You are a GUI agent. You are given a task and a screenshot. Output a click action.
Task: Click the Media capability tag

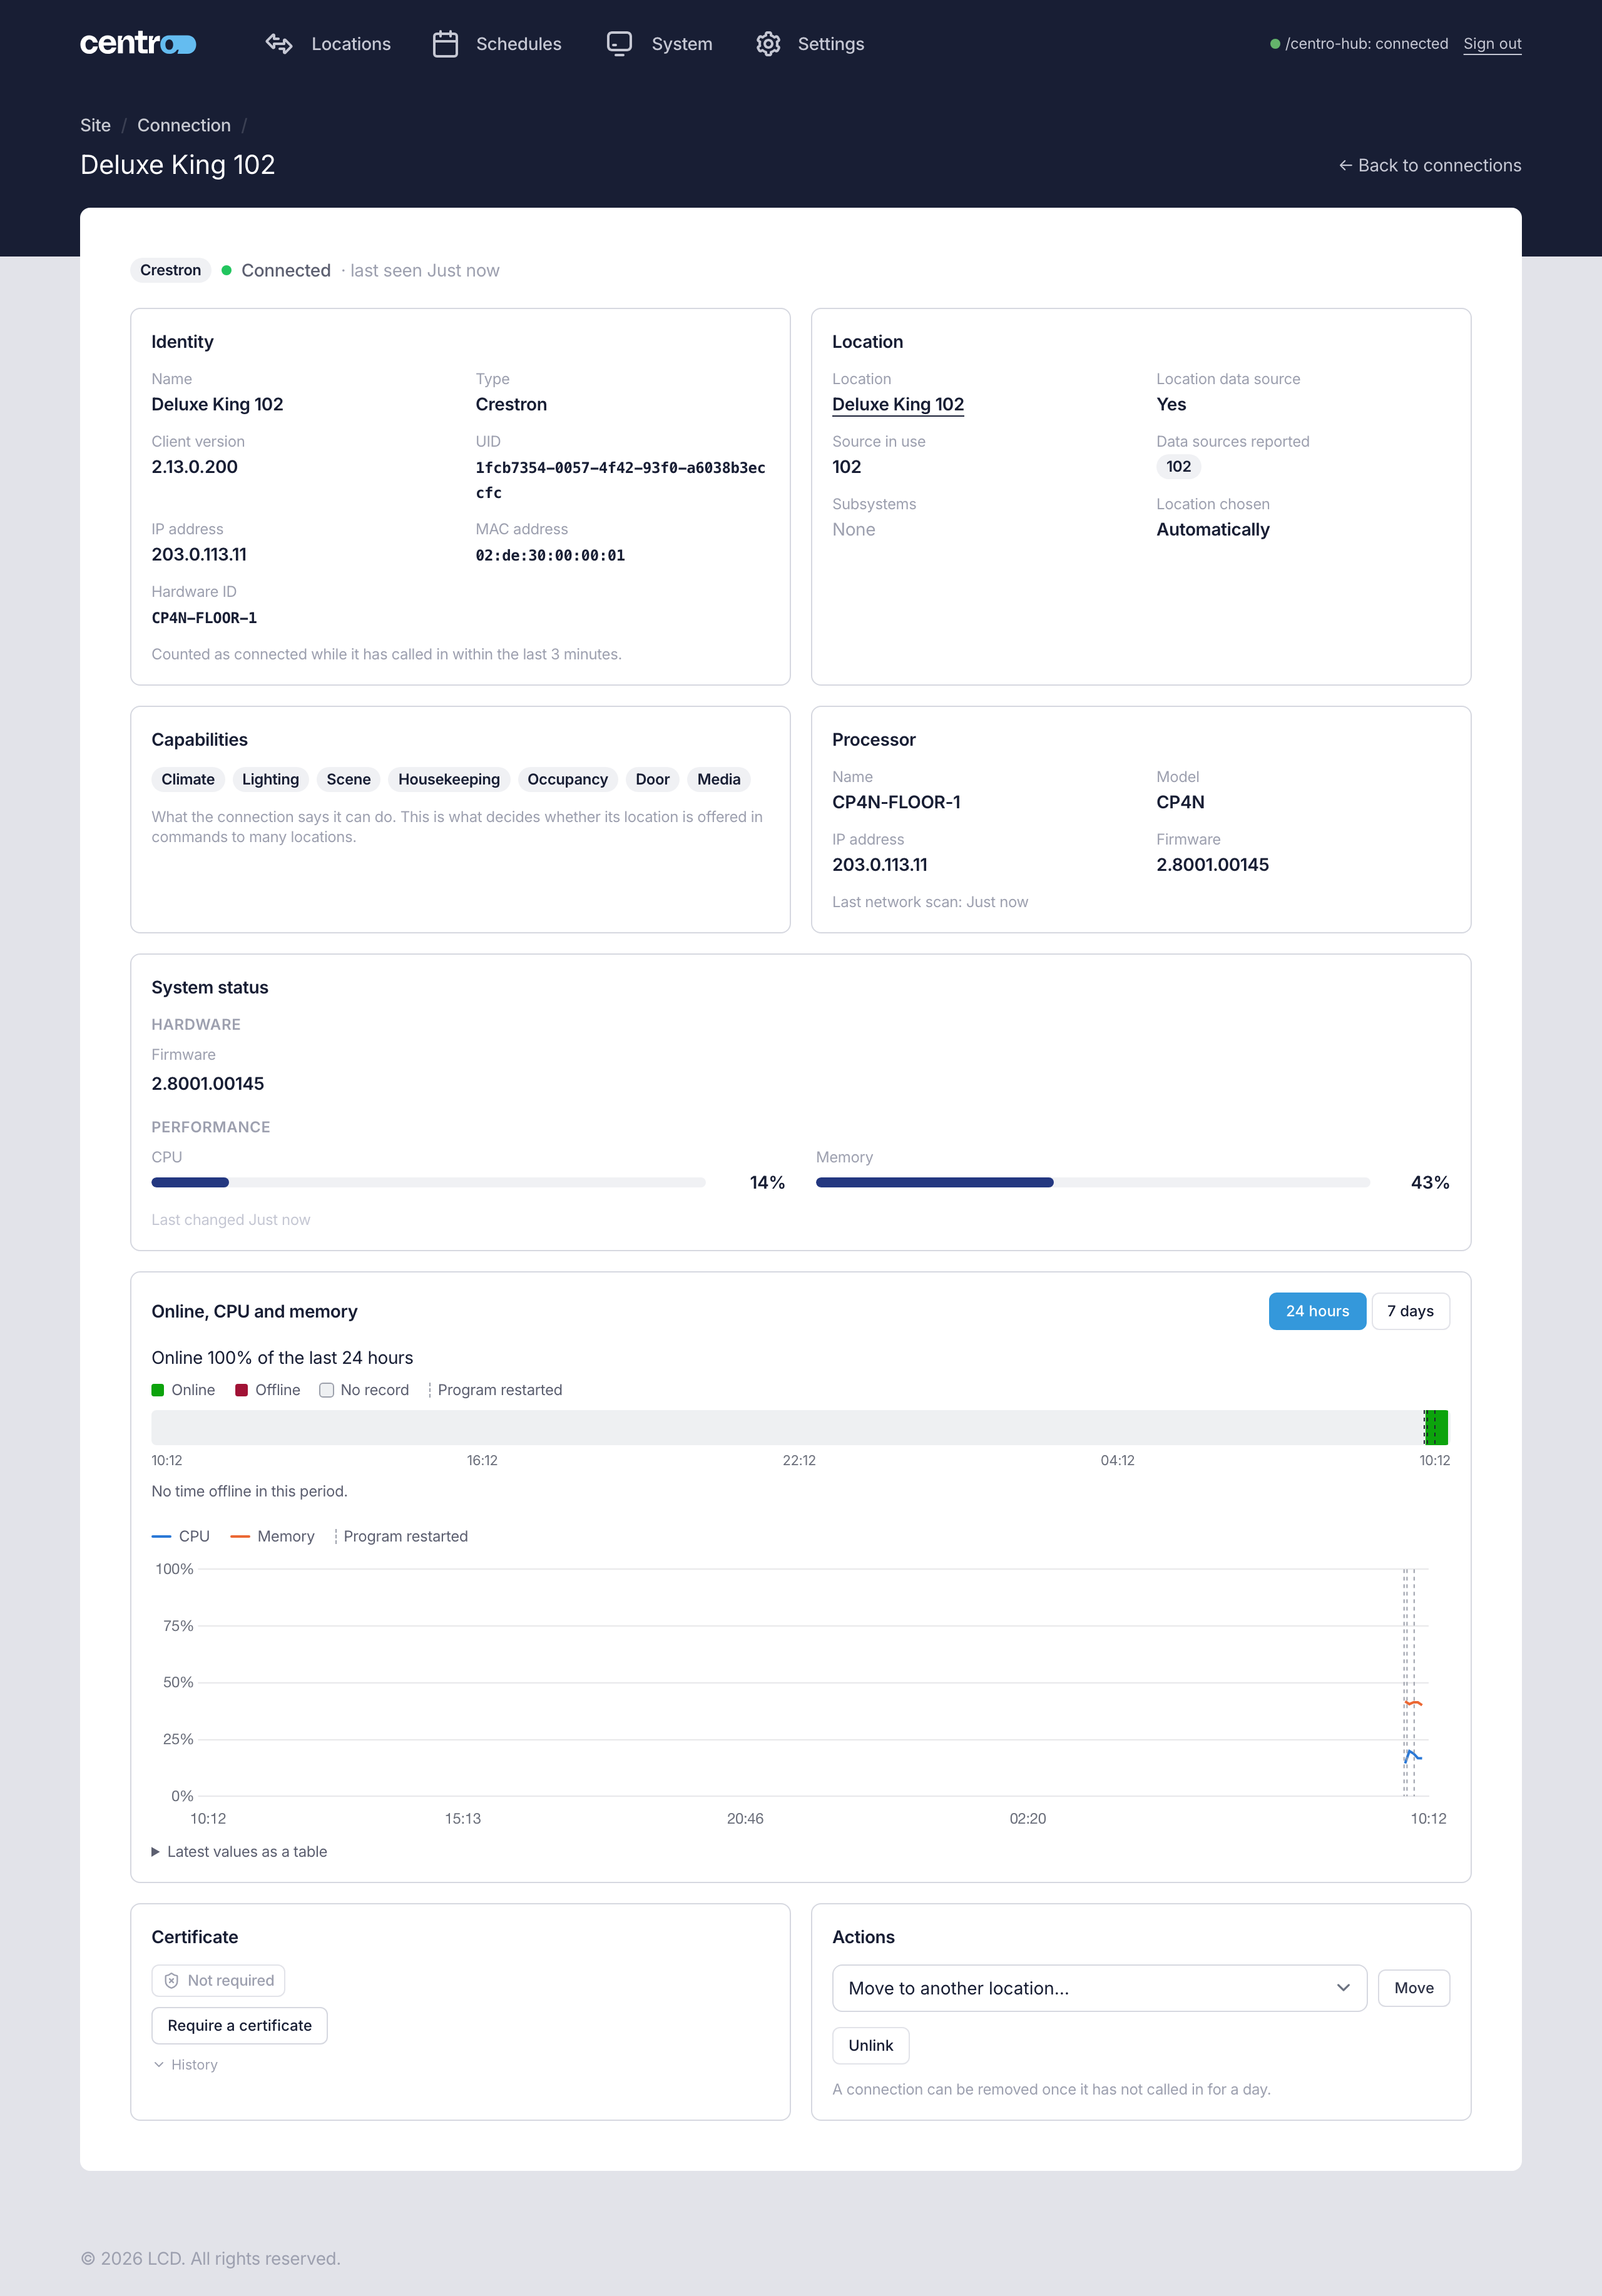point(719,779)
